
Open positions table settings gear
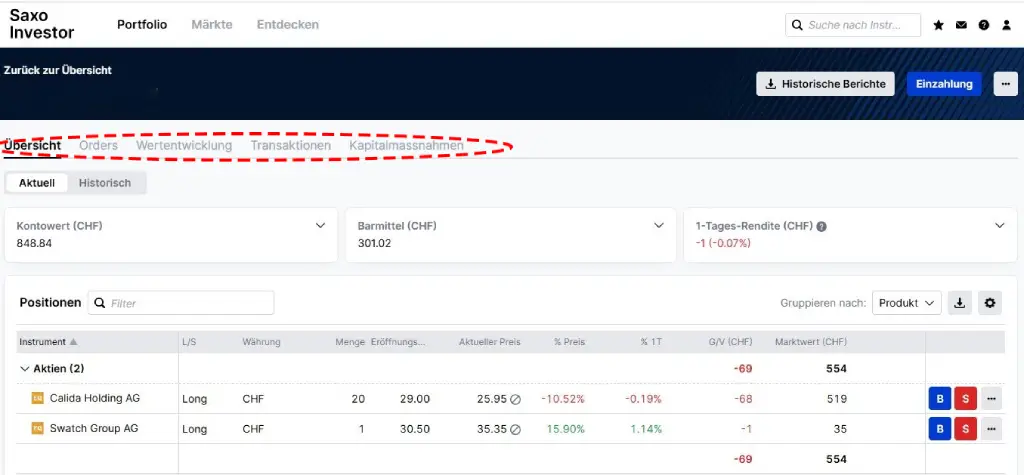(x=990, y=303)
